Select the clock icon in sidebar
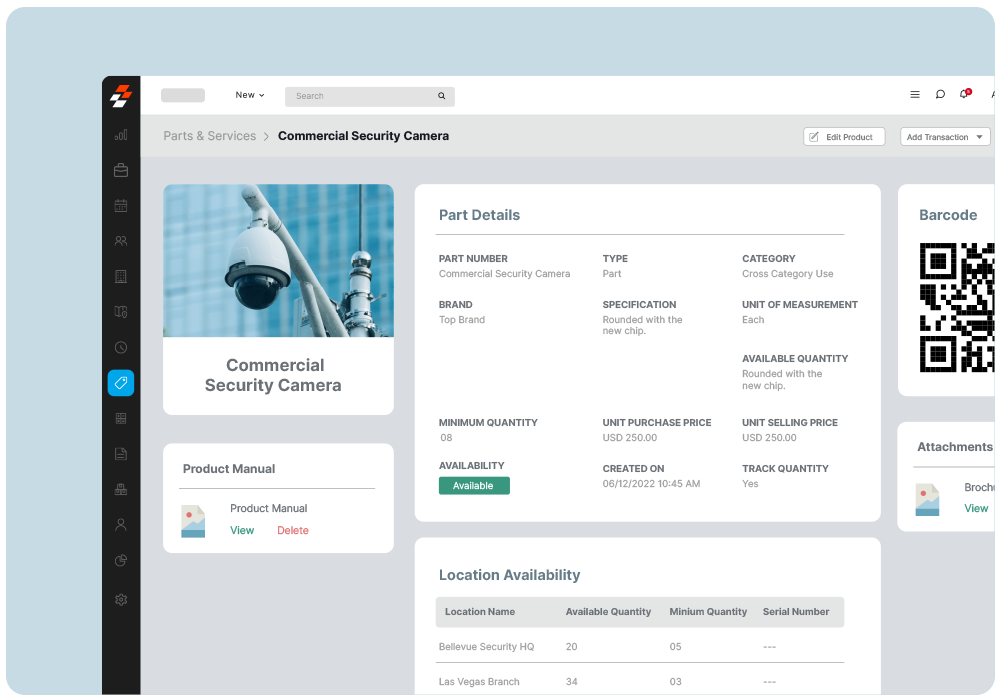Screen dimensions: 1000x700 point(121,348)
